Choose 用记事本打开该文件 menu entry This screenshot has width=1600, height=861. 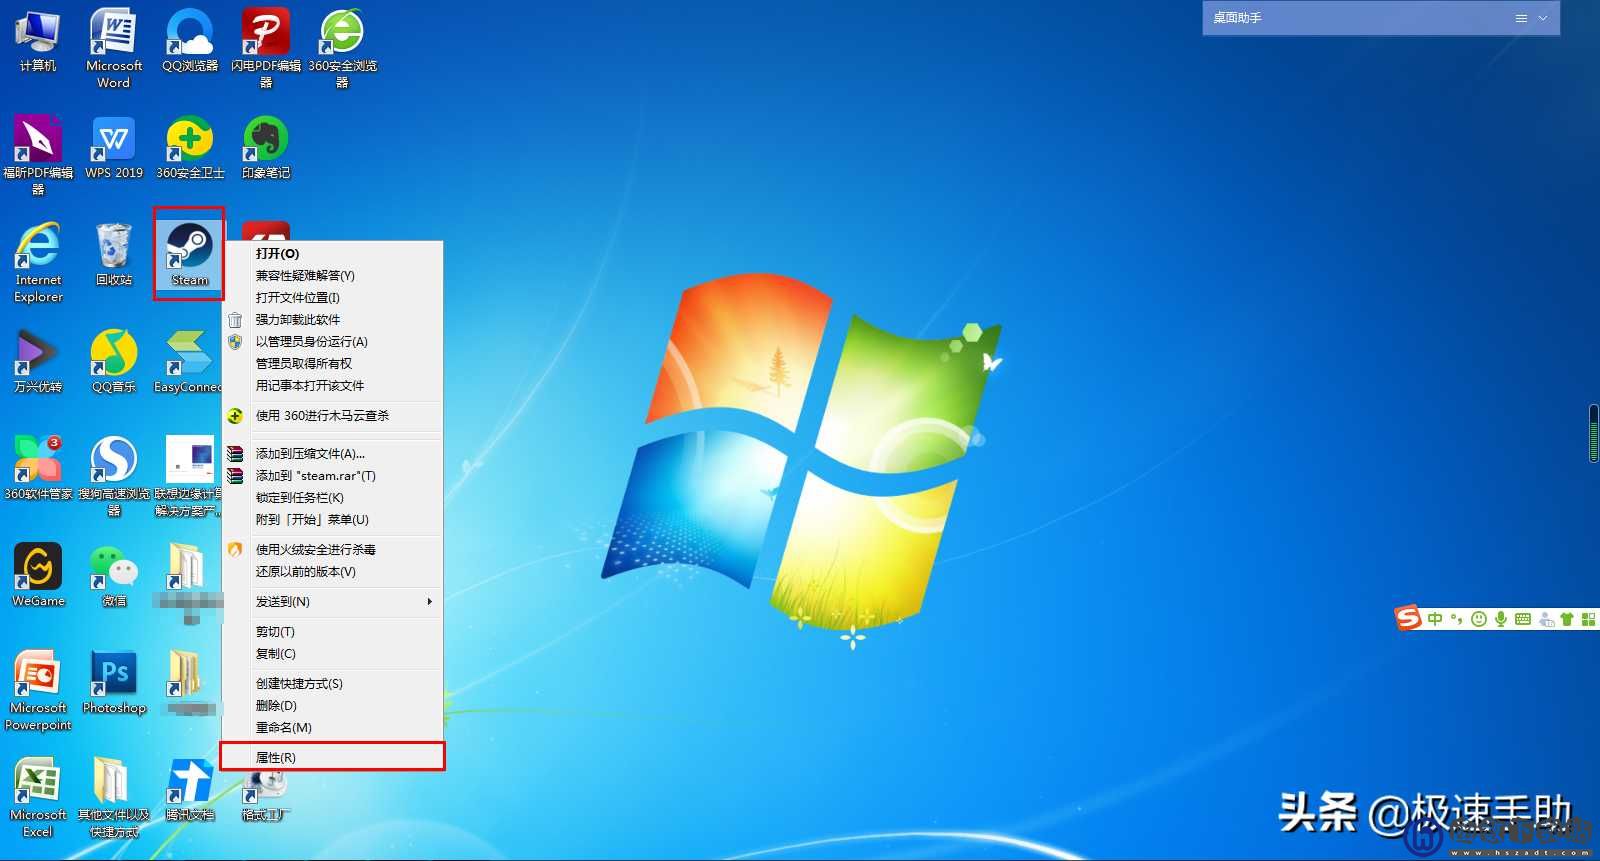[333, 386]
